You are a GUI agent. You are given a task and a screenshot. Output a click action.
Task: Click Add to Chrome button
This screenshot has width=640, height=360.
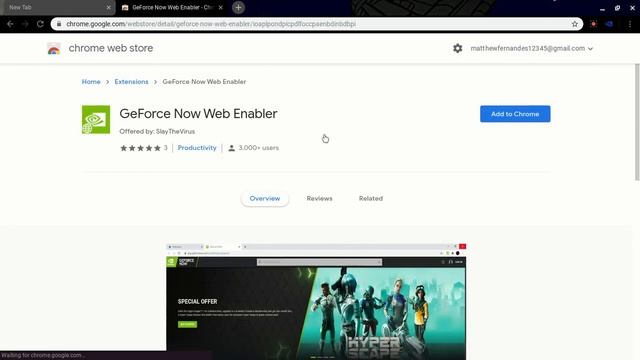(x=515, y=114)
